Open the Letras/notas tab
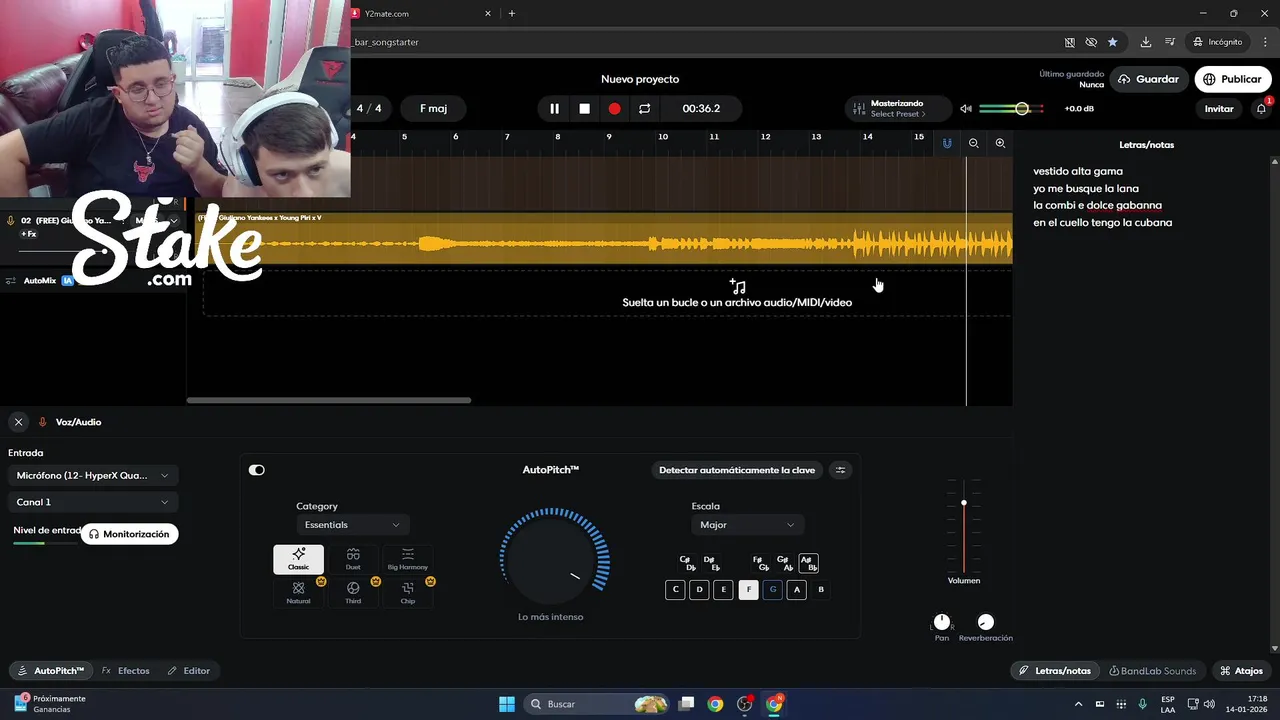Viewport: 1280px width, 720px height. (x=1055, y=671)
